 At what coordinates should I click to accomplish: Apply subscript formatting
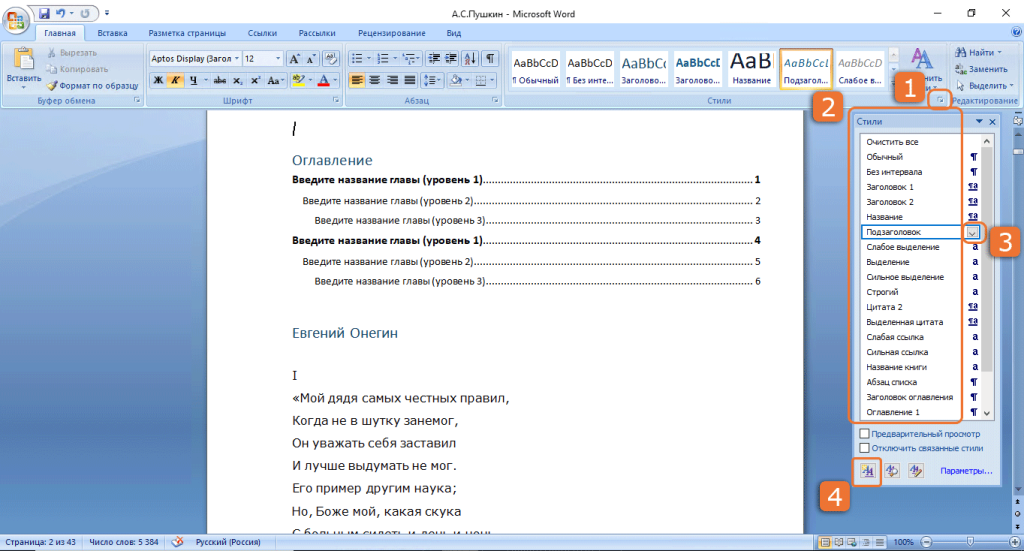pyautogui.click(x=238, y=80)
